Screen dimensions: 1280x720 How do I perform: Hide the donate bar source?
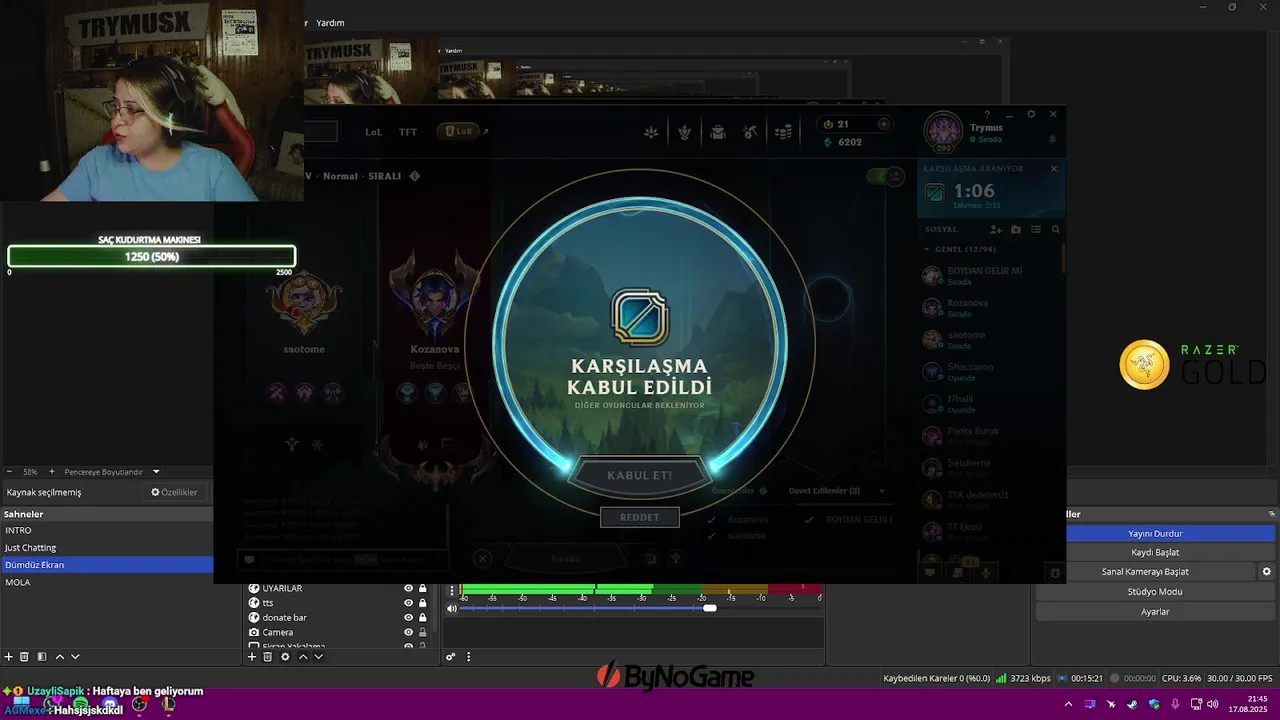coord(408,618)
